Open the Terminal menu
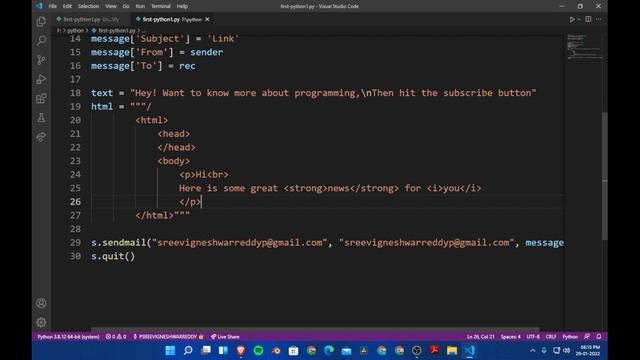Viewport: 640px width, 360px height. [161, 6]
